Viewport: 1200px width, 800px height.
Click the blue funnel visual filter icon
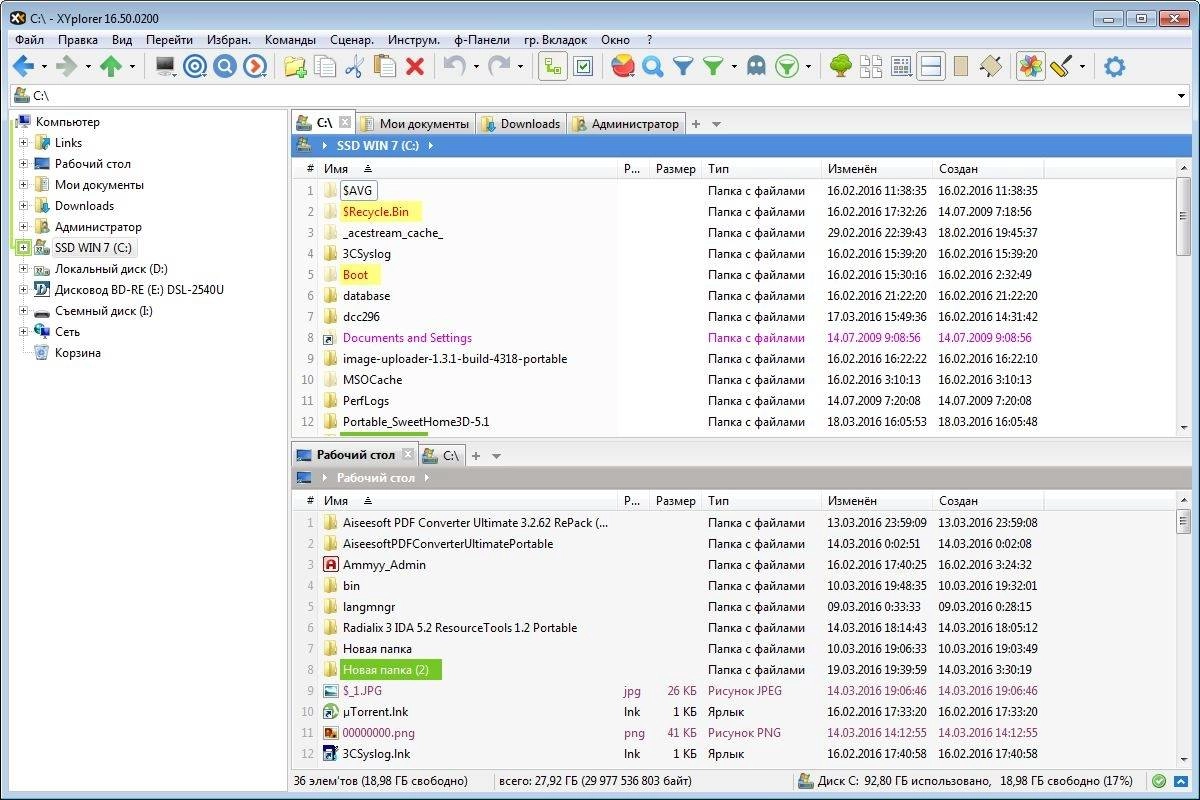683,67
